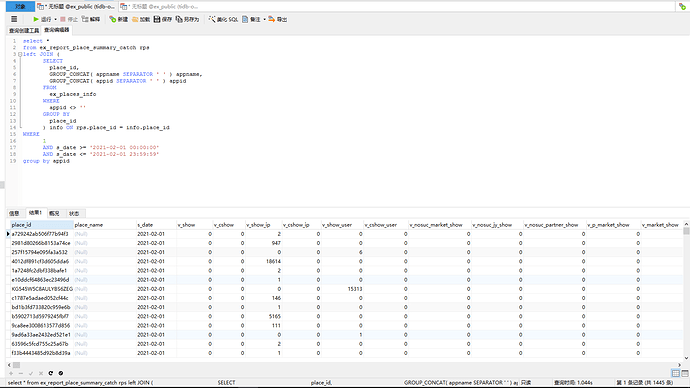
Task: Click the 停止 stop button
Action: pyautogui.click(x=69, y=19)
